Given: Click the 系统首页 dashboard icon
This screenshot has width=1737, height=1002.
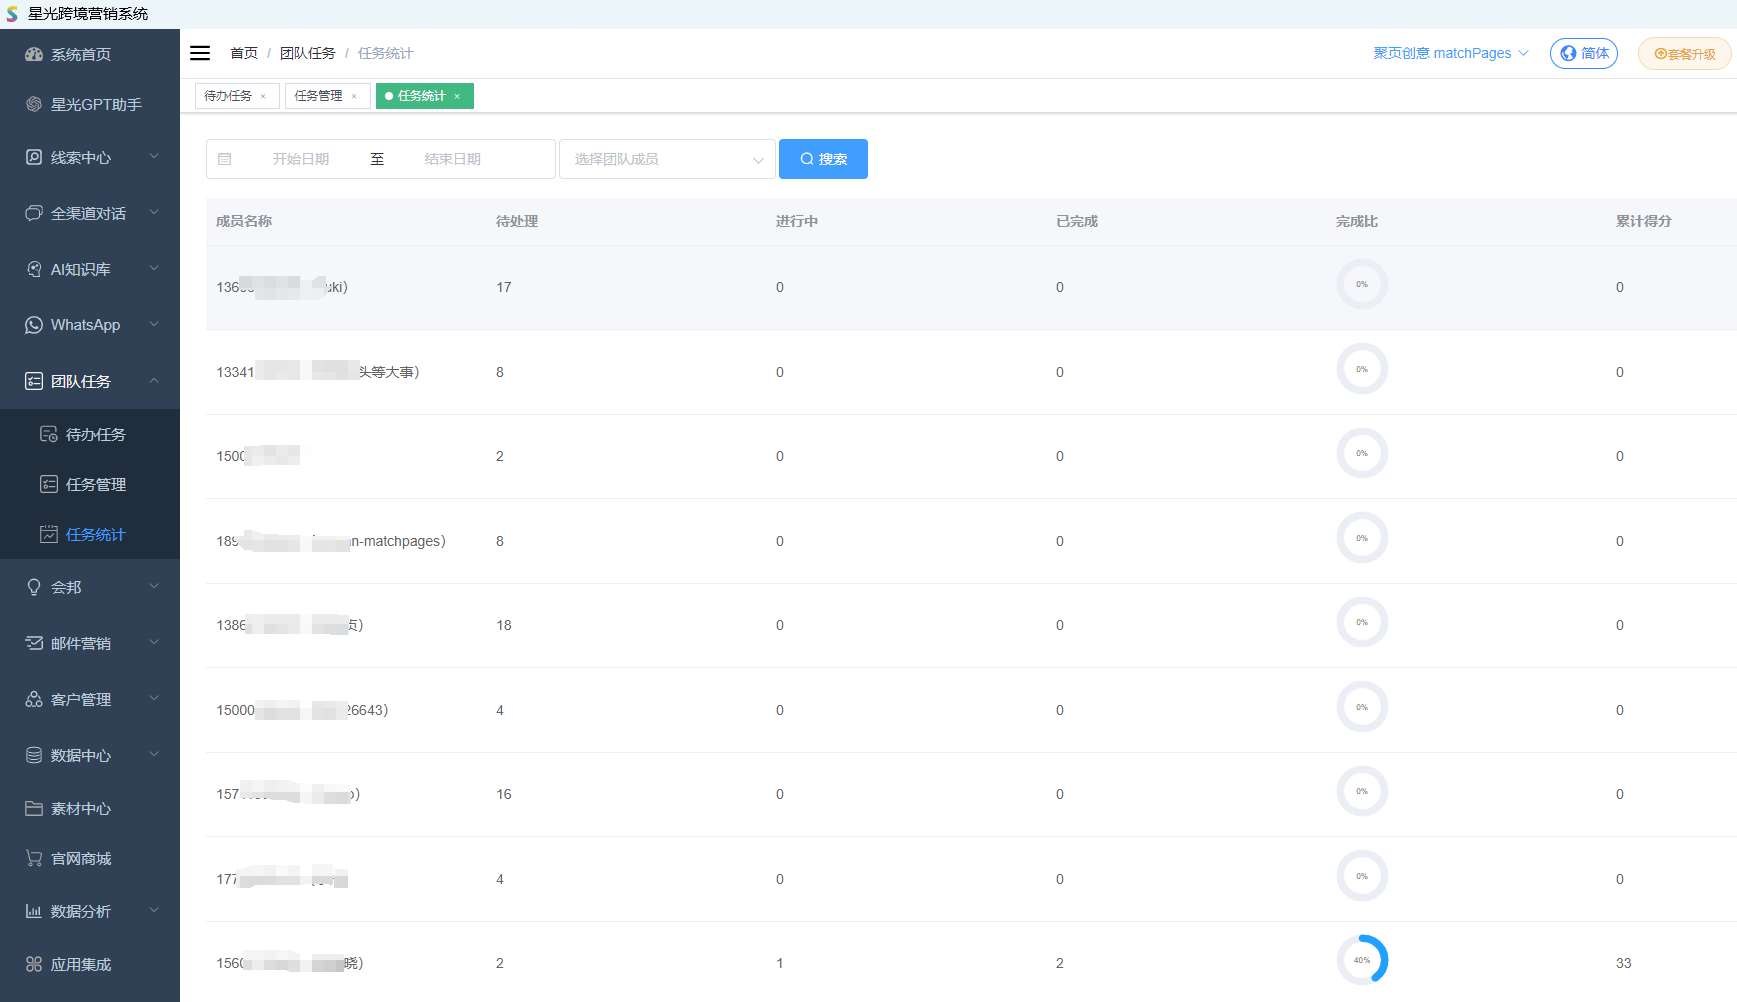Looking at the screenshot, I should click(x=34, y=54).
